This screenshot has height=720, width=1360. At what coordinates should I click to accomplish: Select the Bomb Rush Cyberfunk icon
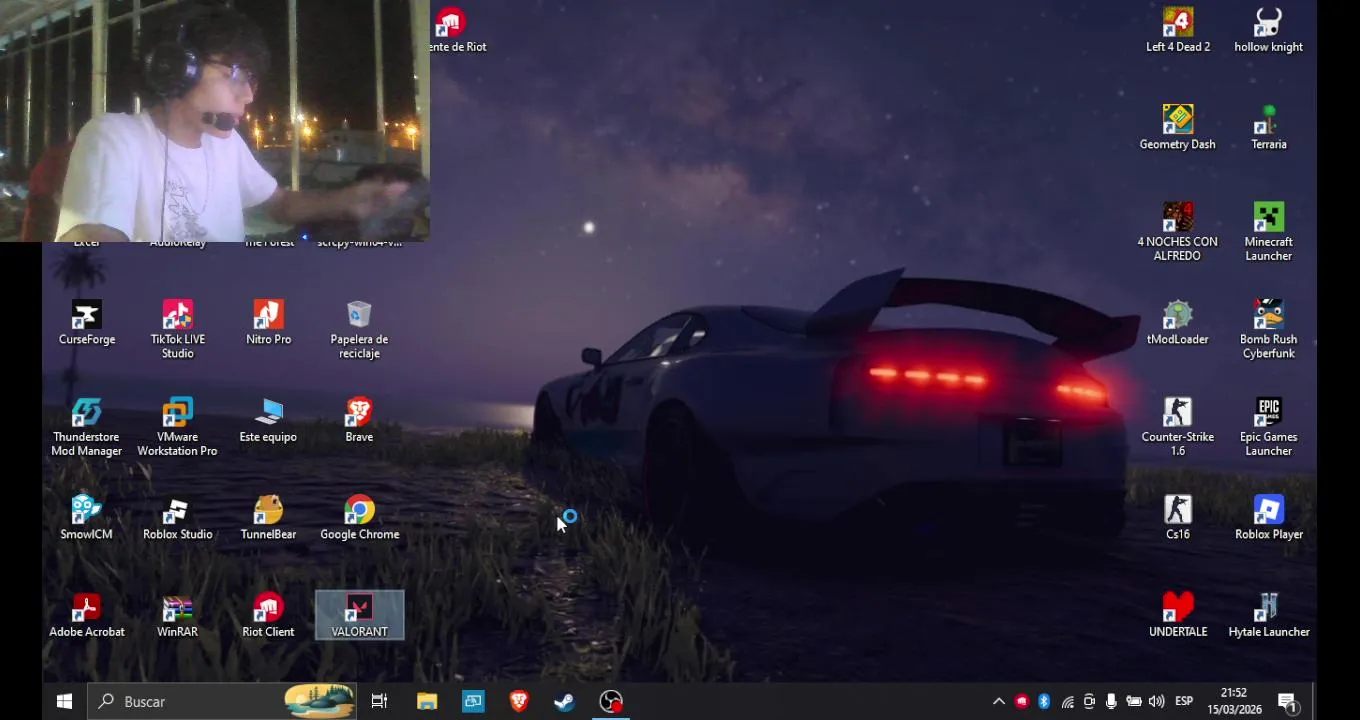1268,330
